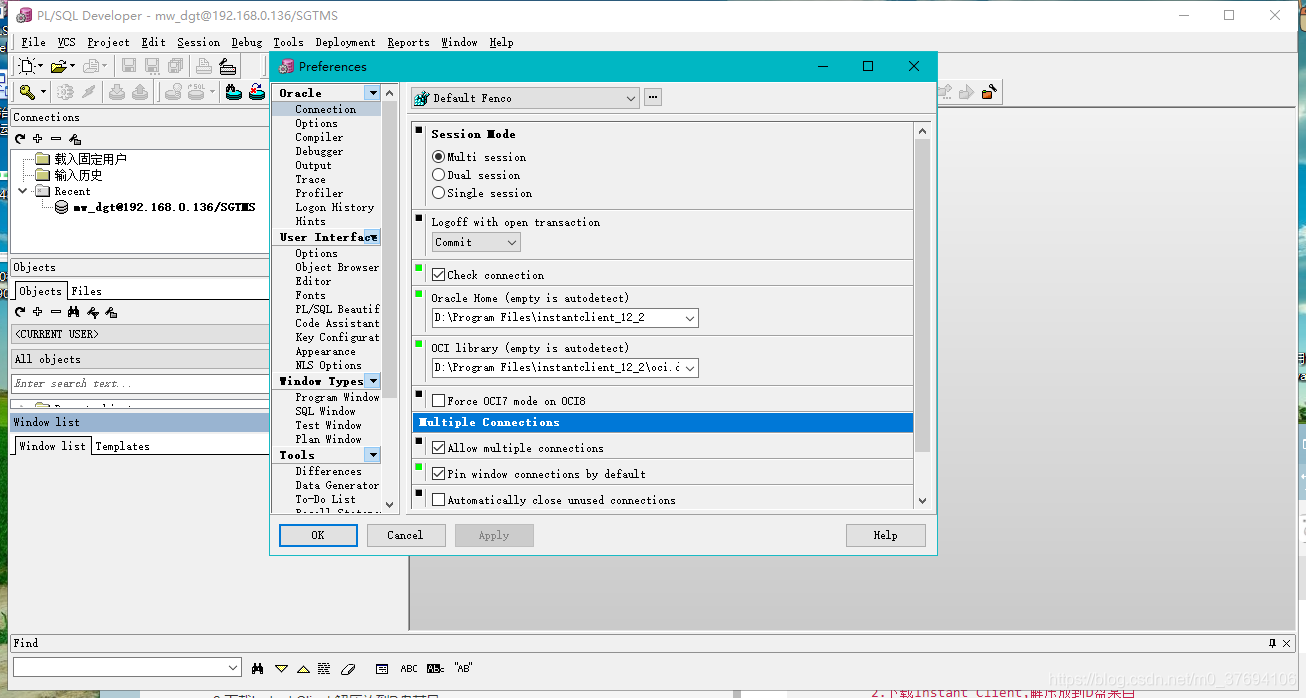Collapse the Window Types preferences section
Screen dimensions: 1306x698
372,381
